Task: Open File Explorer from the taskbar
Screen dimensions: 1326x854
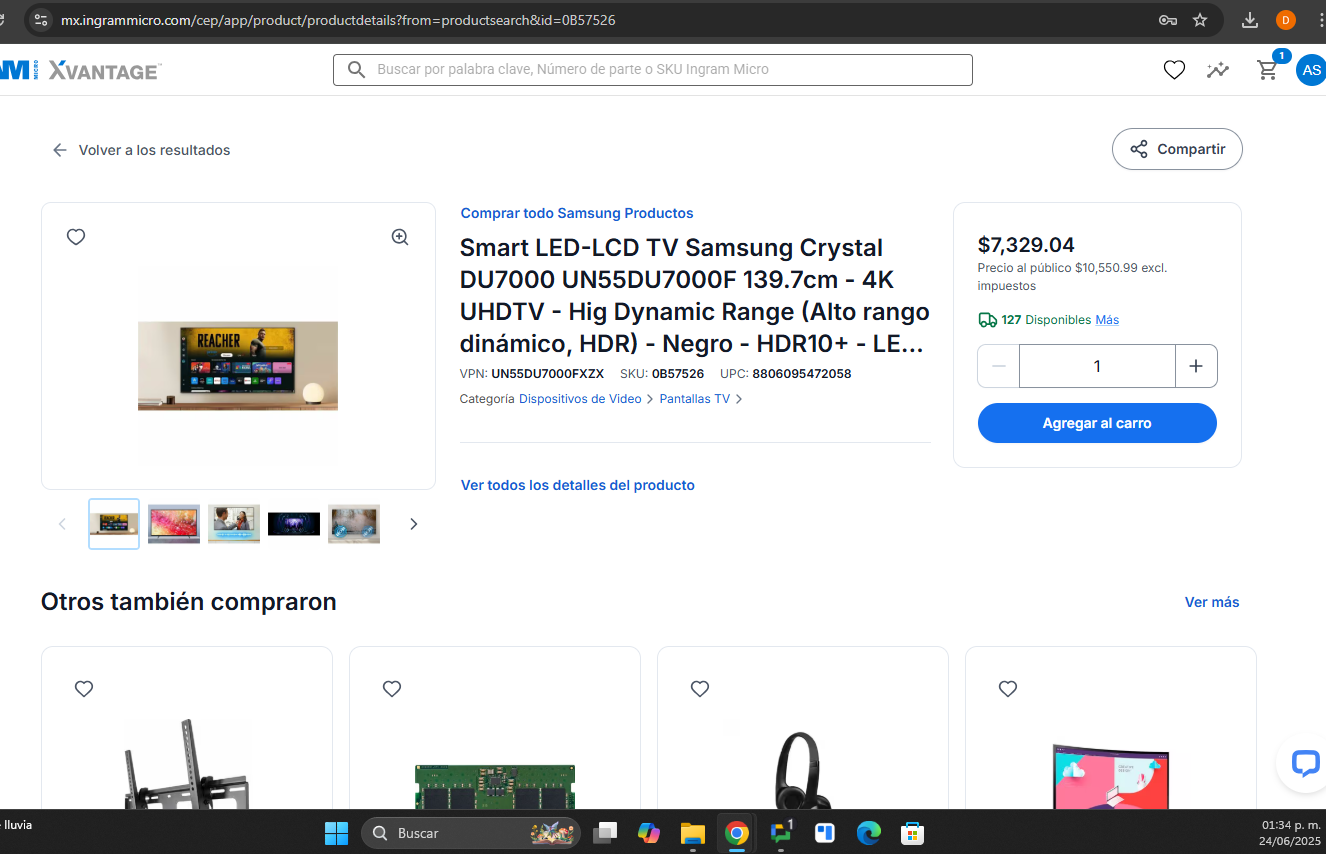Action: coord(693,833)
